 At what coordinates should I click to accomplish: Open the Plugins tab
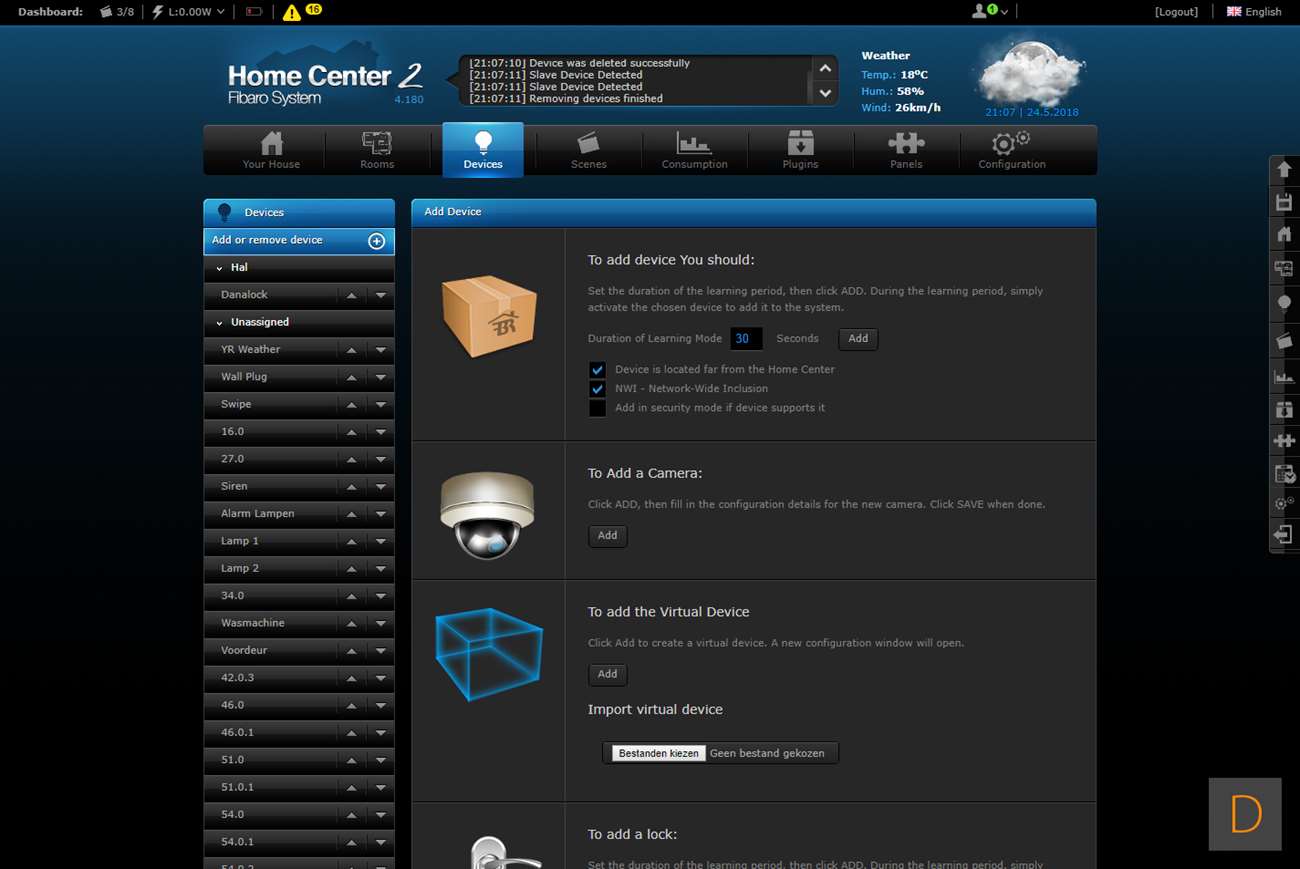(800, 150)
